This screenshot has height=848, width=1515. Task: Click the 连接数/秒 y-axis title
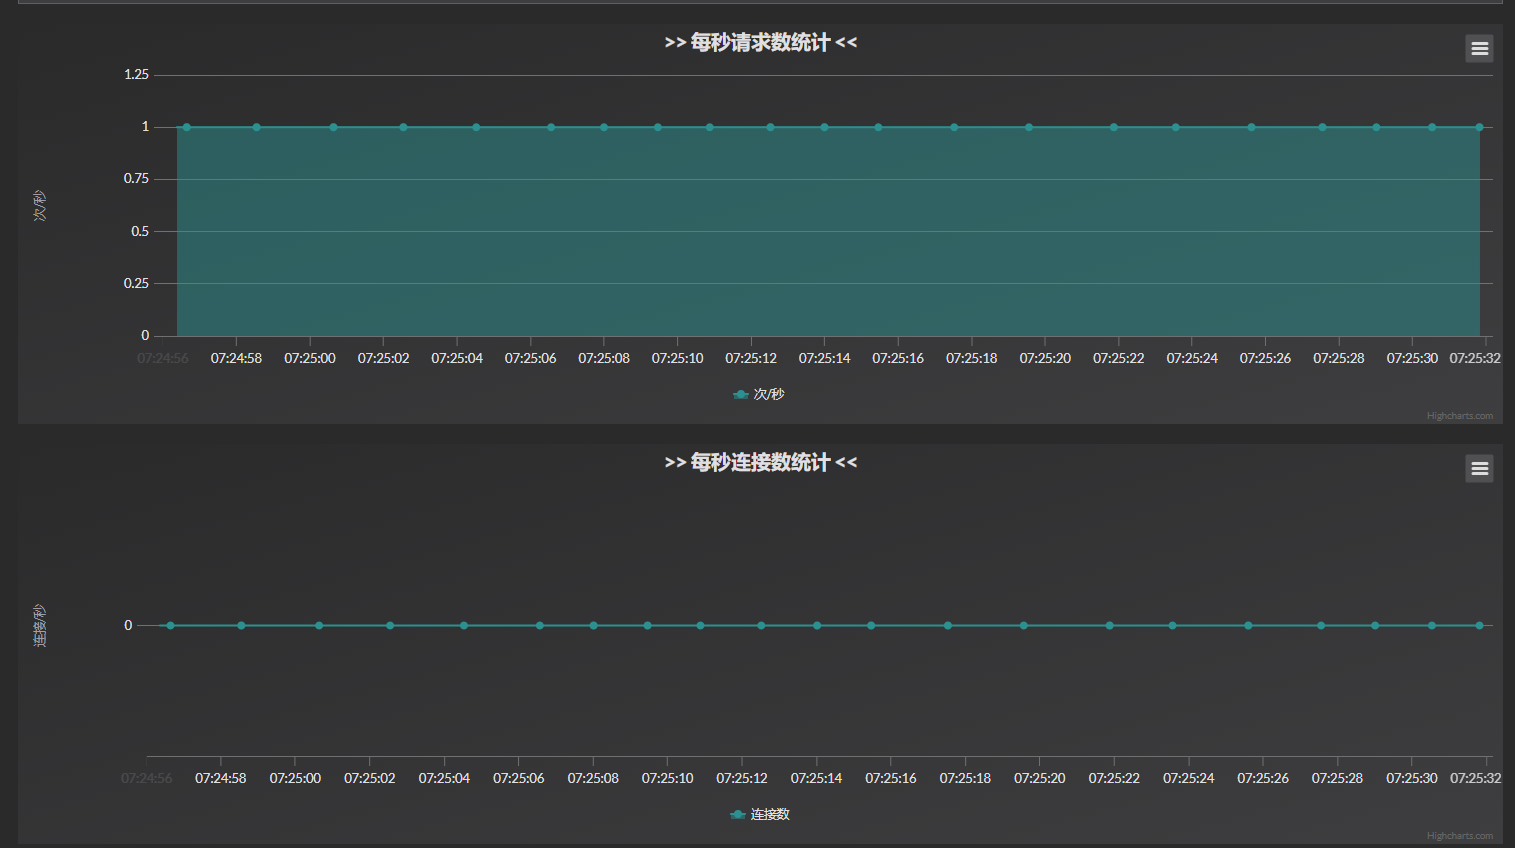[40, 625]
